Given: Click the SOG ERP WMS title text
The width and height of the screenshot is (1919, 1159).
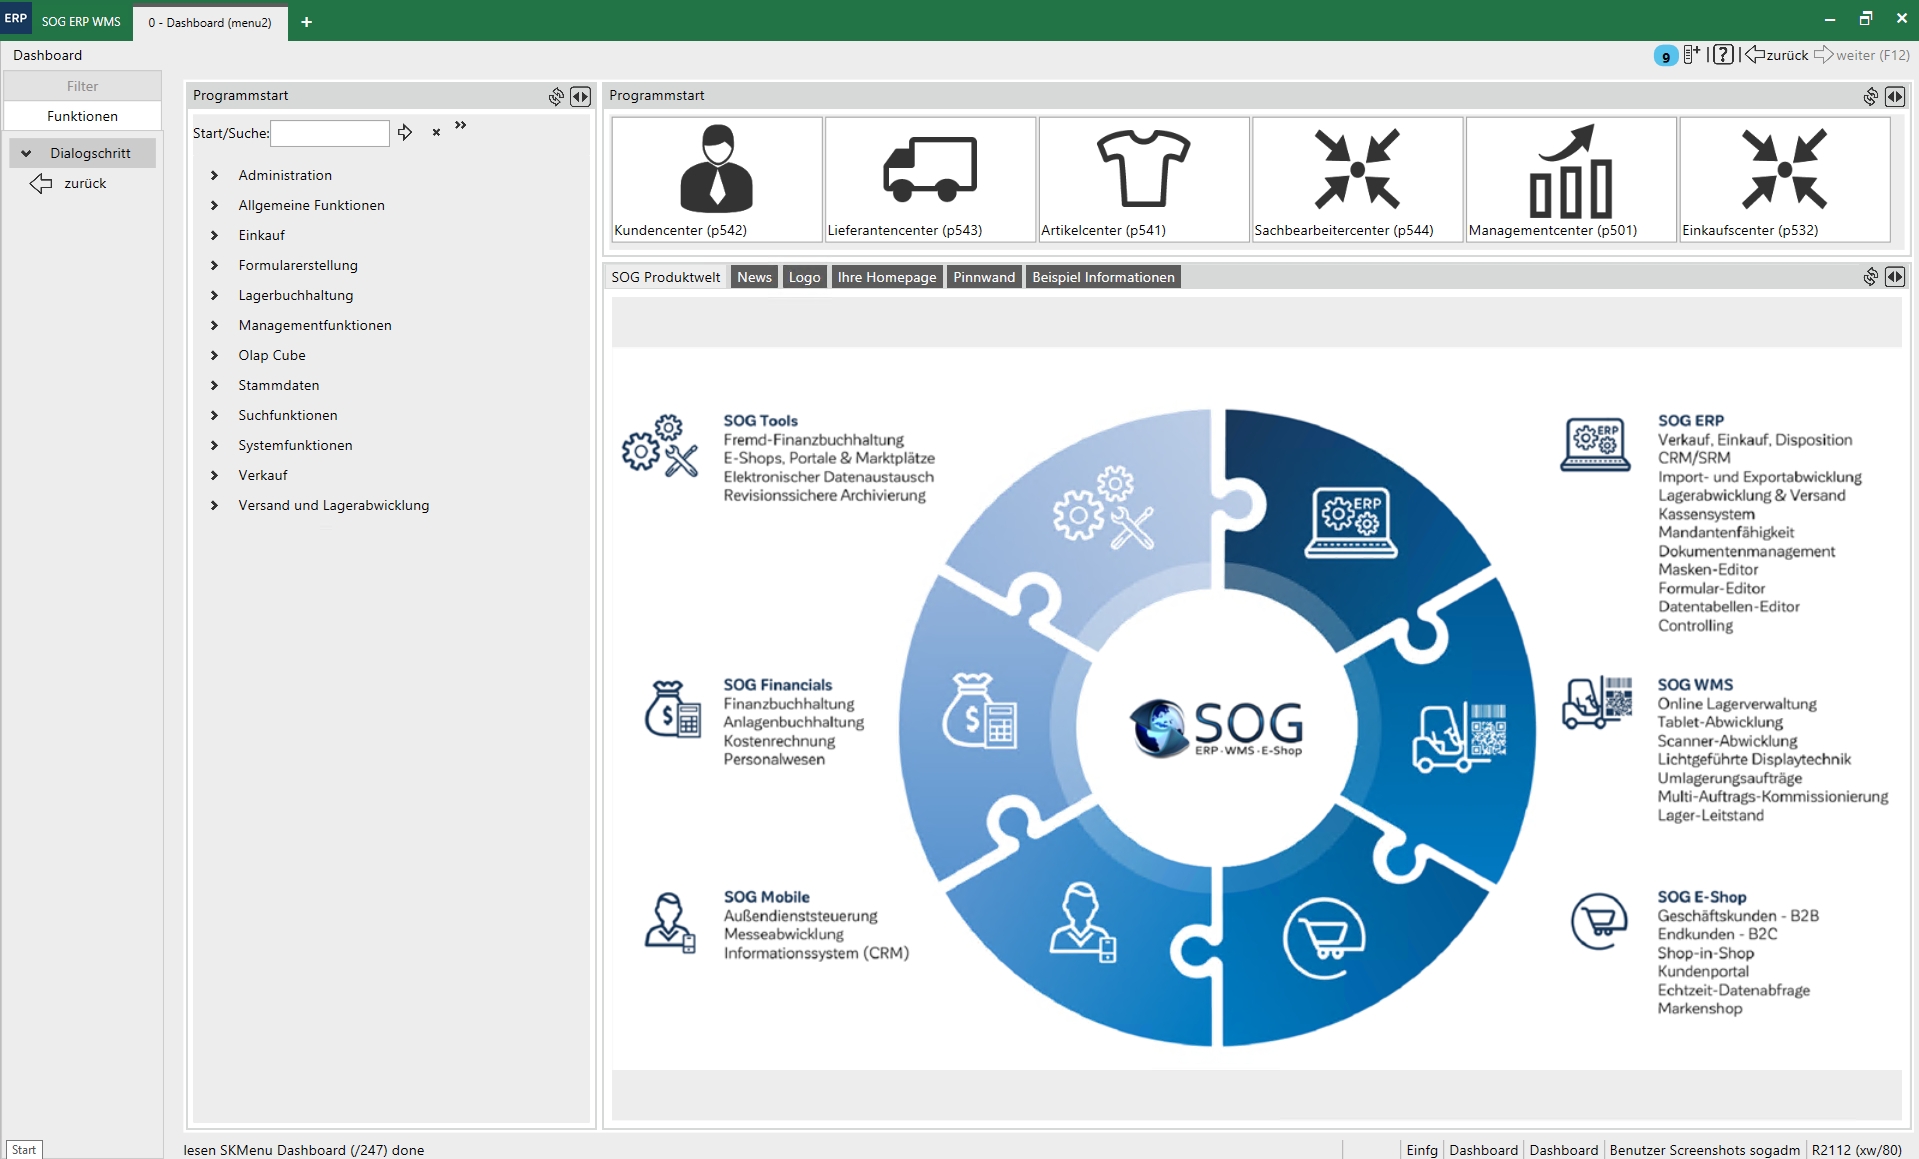Looking at the screenshot, I should (81, 22).
